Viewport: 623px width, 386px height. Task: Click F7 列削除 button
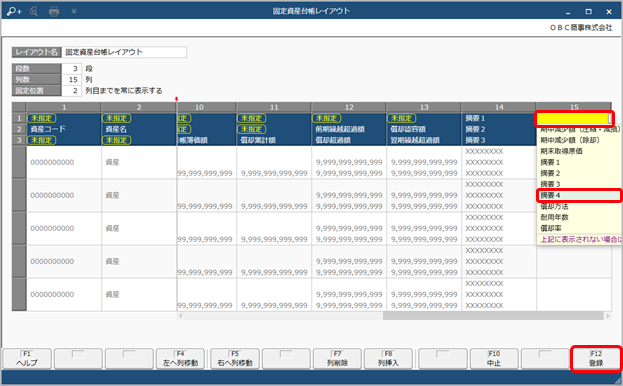(x=337, y=359)
